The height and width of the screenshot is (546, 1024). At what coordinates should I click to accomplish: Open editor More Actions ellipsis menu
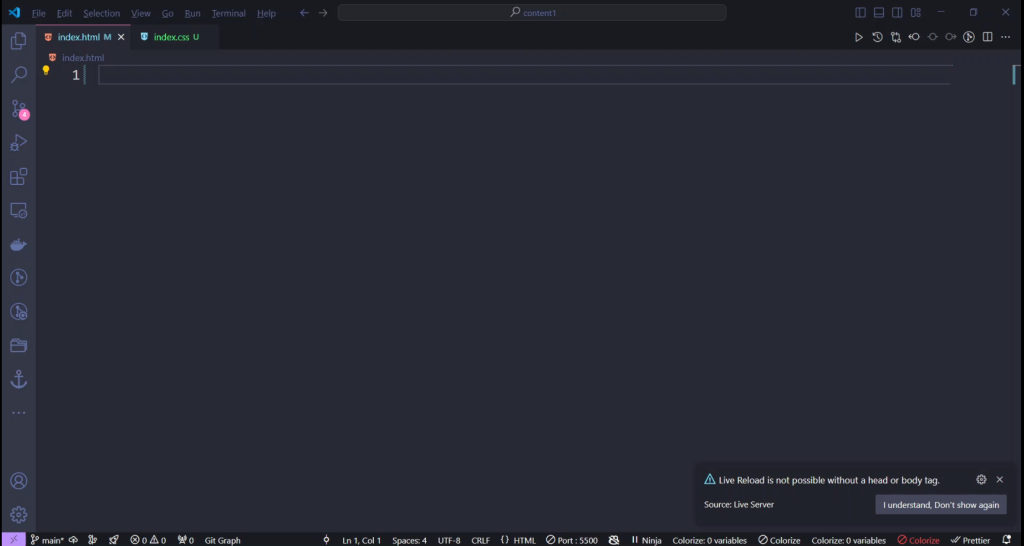[x=1006, y=37]
